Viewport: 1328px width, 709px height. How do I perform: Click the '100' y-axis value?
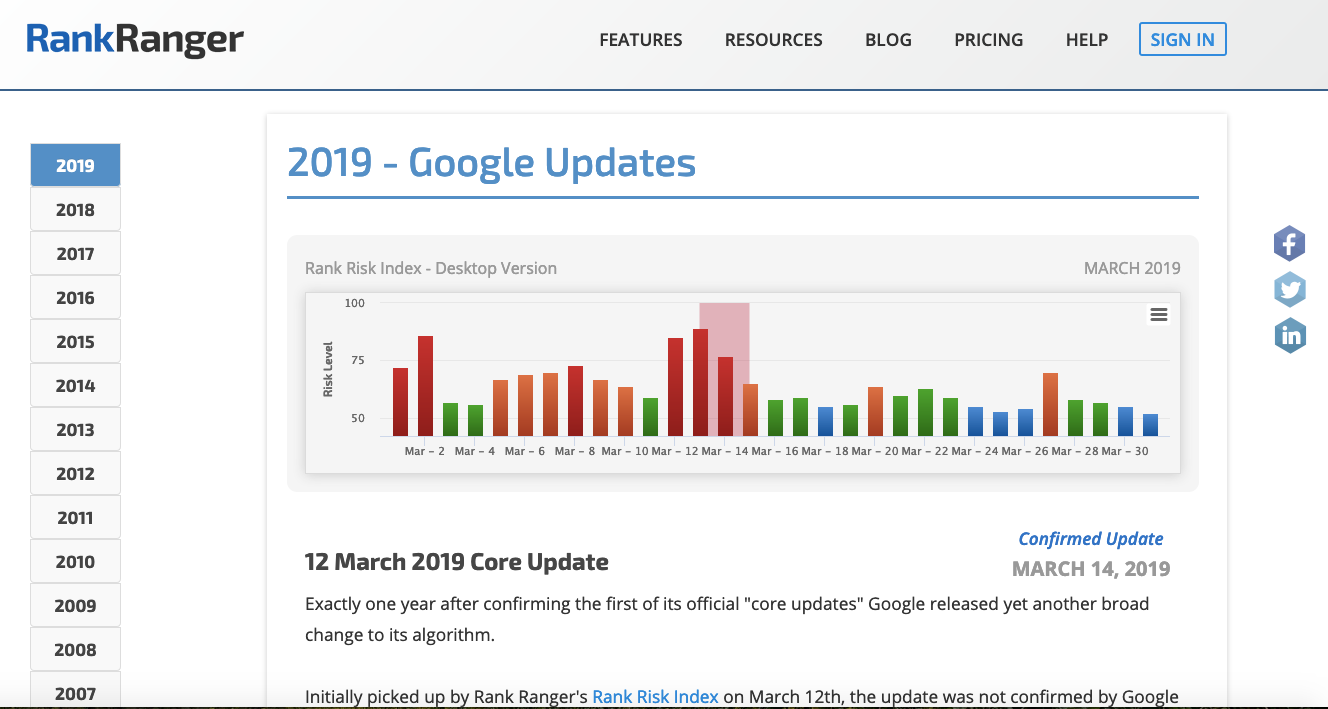pyautogui.click(x=355, y=303)
